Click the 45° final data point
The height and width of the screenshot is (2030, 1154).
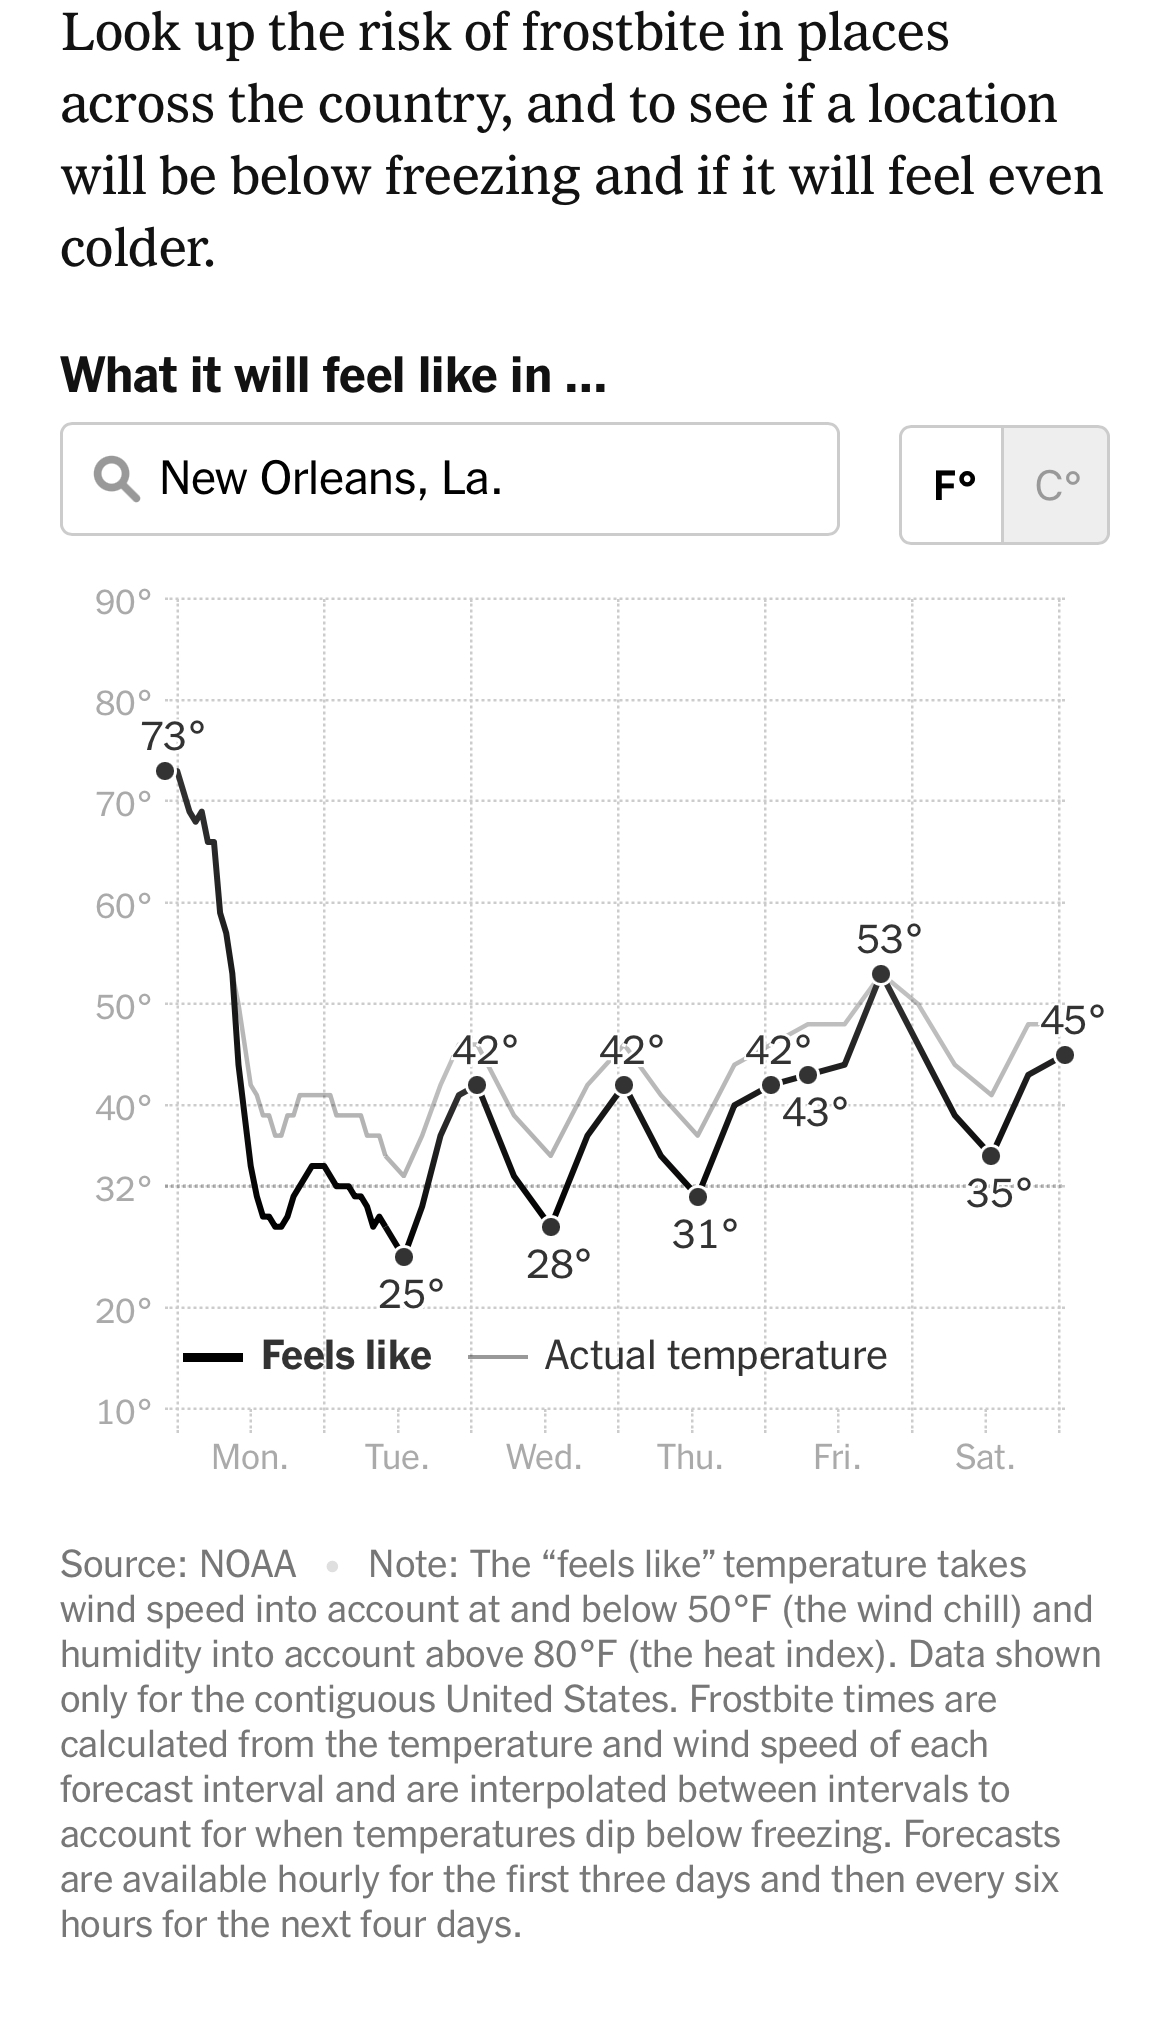(1065, 1055)
